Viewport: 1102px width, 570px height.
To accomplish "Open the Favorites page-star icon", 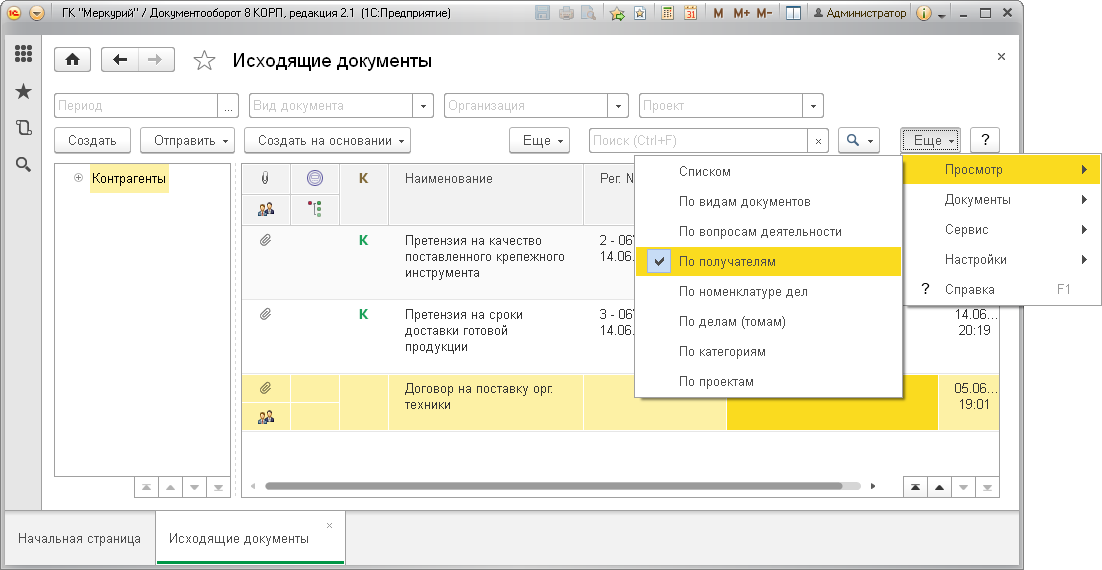I will [x=640, y=13].
